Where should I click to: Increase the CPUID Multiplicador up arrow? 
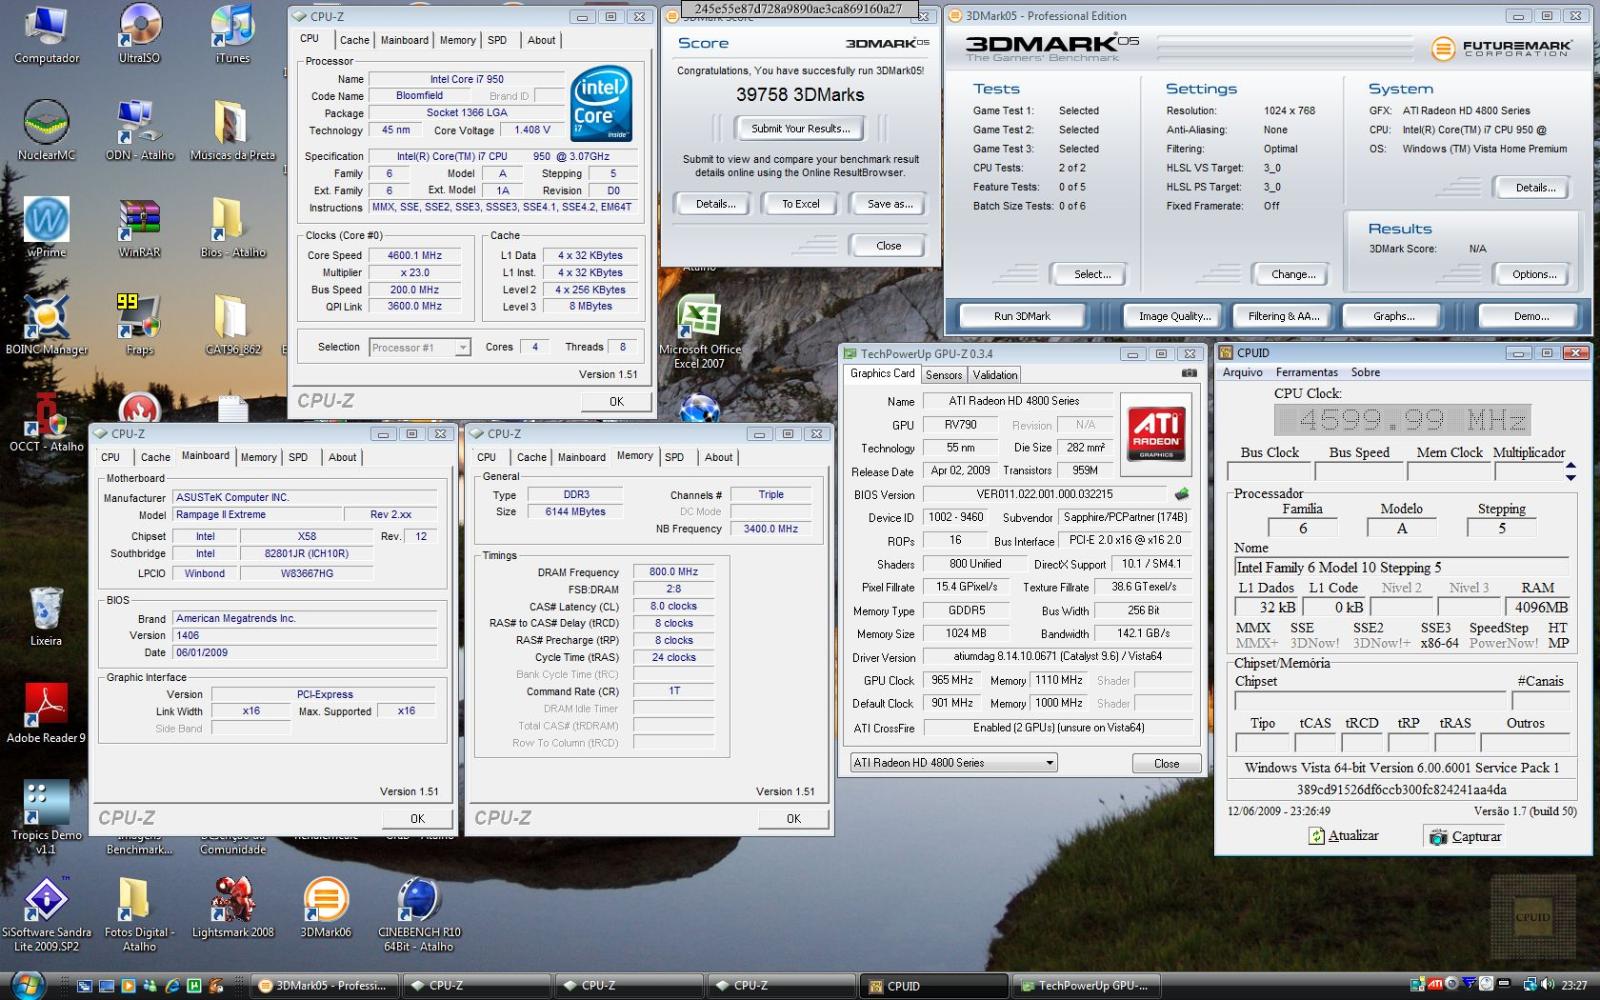(x=1571, y=465)
